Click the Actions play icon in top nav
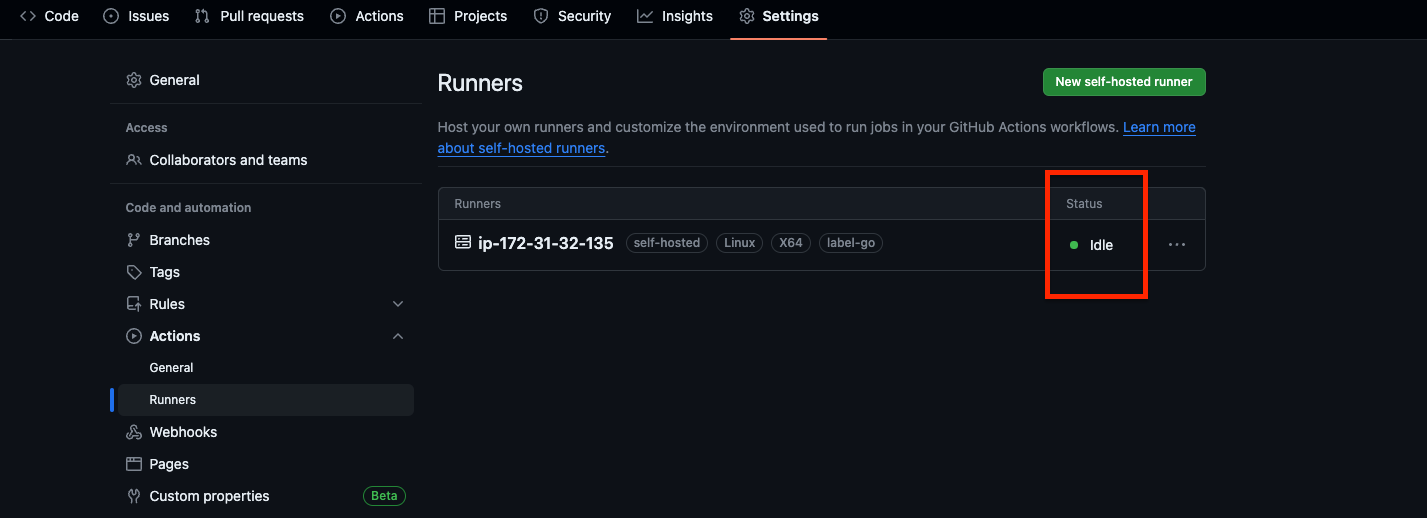This screenshot has height=518, width=1427. pyautogui.click(x=338, y=16)
